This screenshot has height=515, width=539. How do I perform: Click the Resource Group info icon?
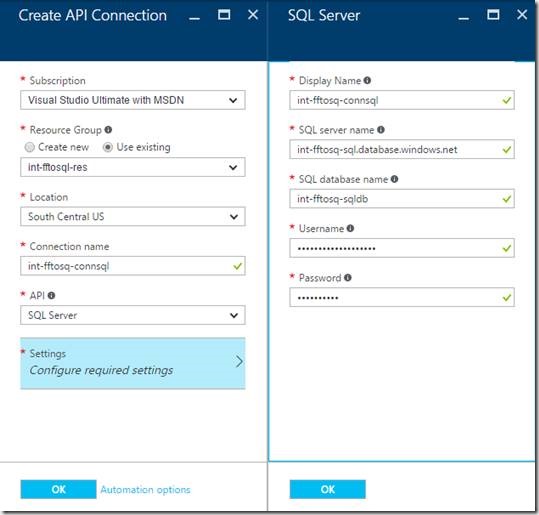click(x=108, y=130)
